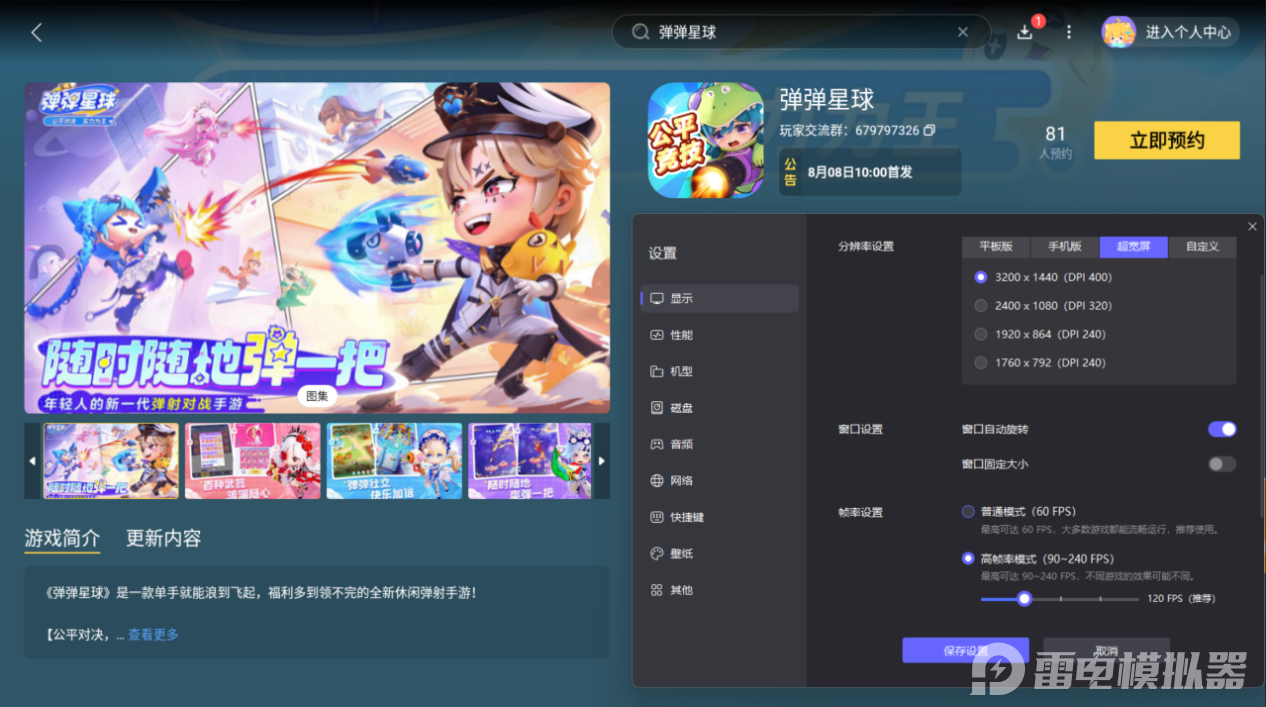Adjust the 120 FPS frame rate slider
Screen dimensions: 1266x707
(1023, 598)
